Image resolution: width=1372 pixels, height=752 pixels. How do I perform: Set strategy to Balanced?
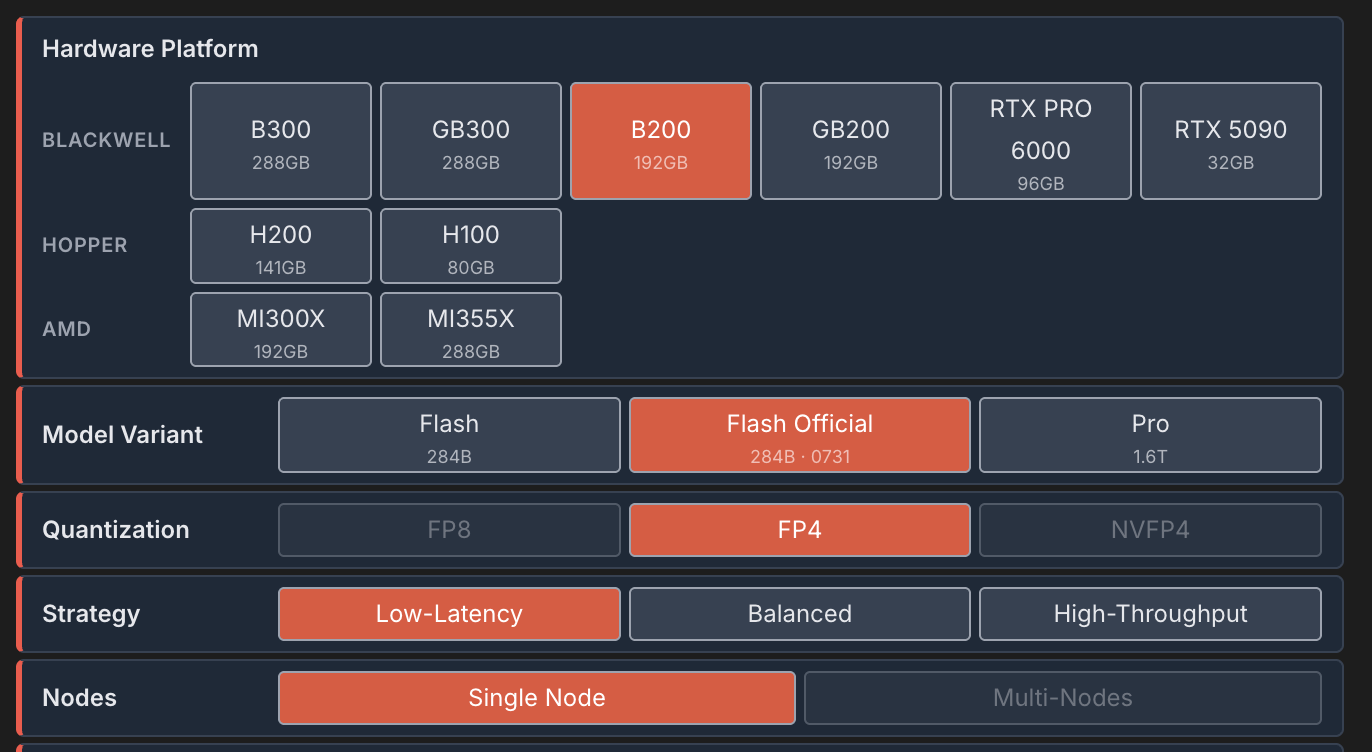(800, 614)
